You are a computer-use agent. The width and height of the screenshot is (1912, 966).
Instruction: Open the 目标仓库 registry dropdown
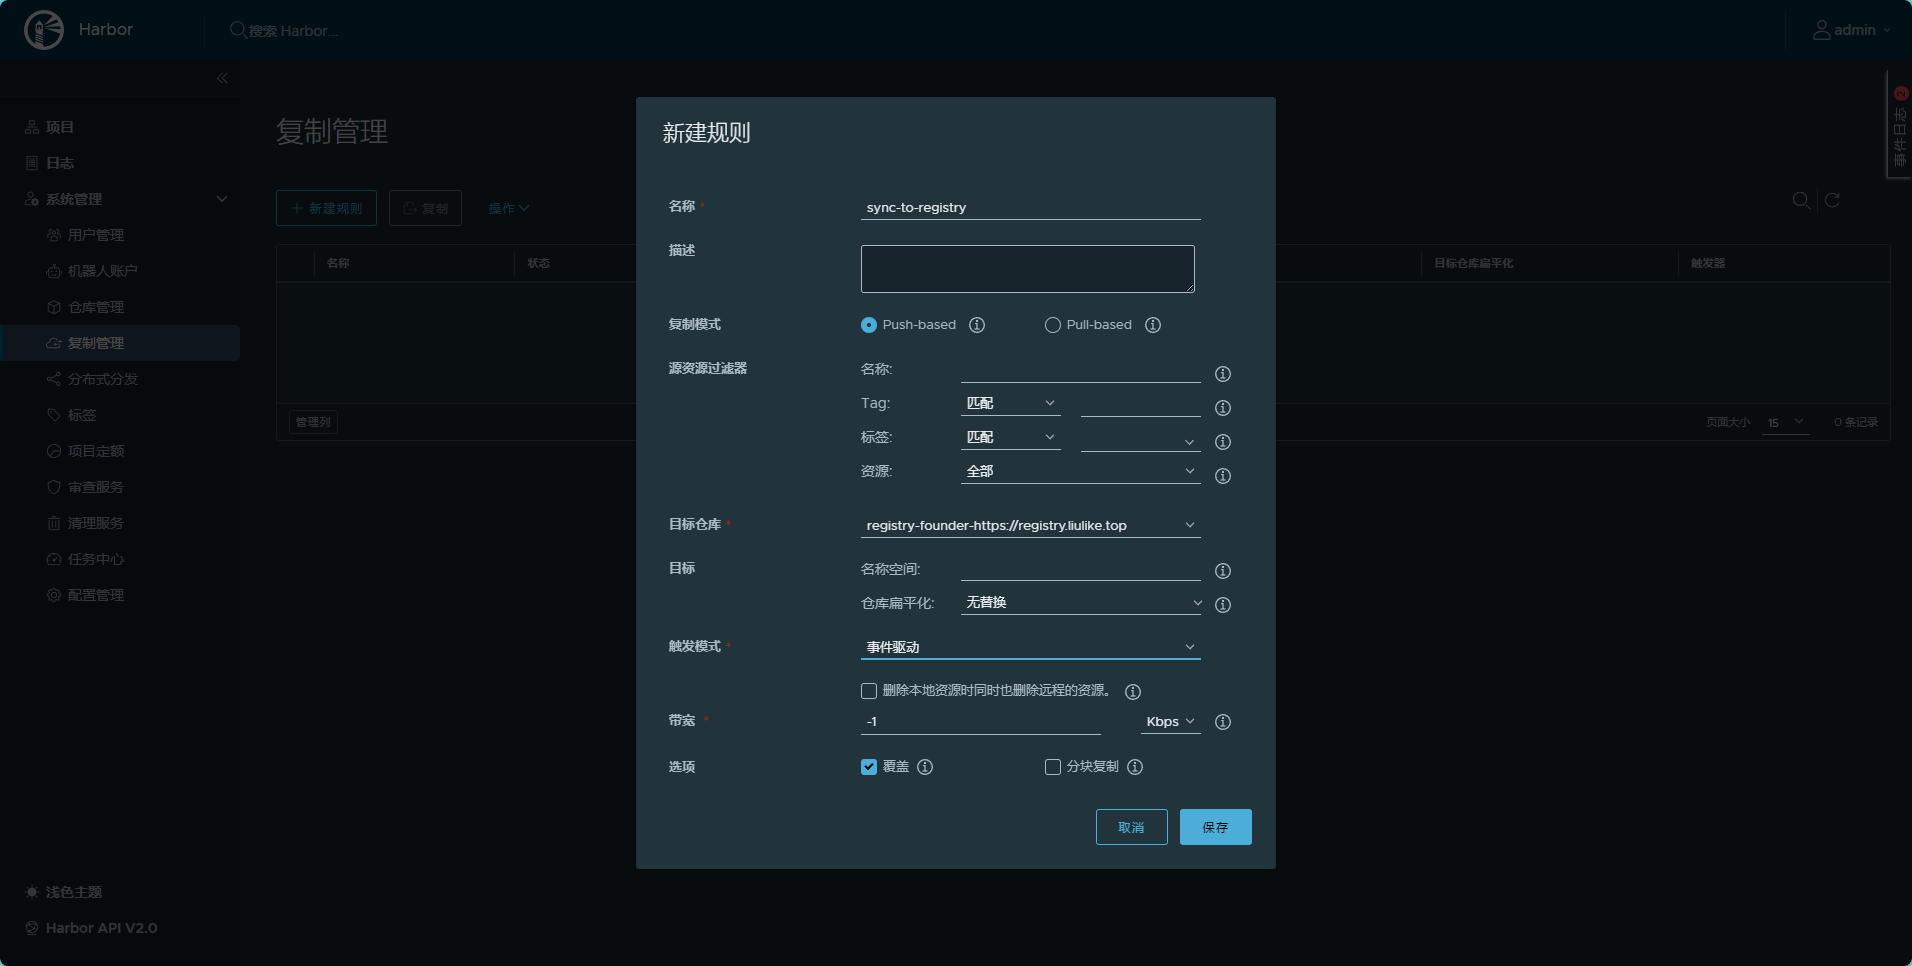[x=1030, y=525]
